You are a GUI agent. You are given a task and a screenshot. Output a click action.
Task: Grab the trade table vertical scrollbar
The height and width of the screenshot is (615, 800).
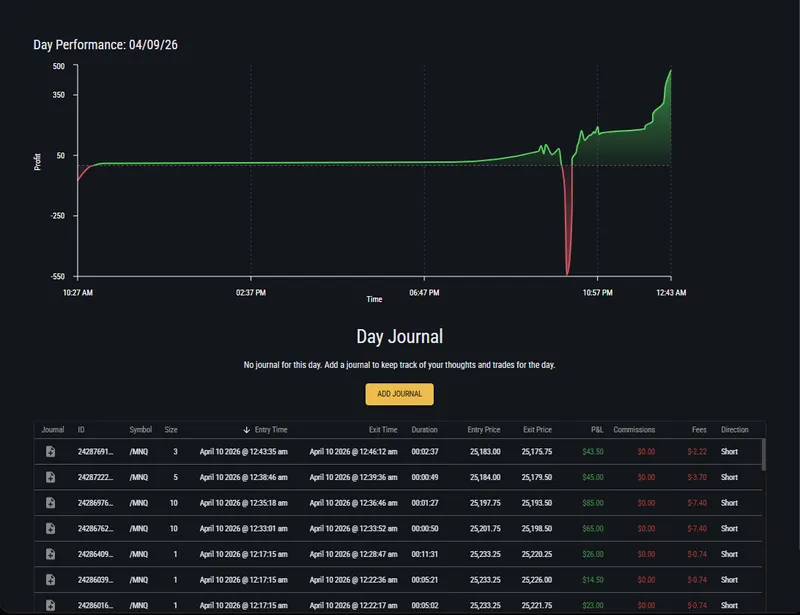[763, 454]
